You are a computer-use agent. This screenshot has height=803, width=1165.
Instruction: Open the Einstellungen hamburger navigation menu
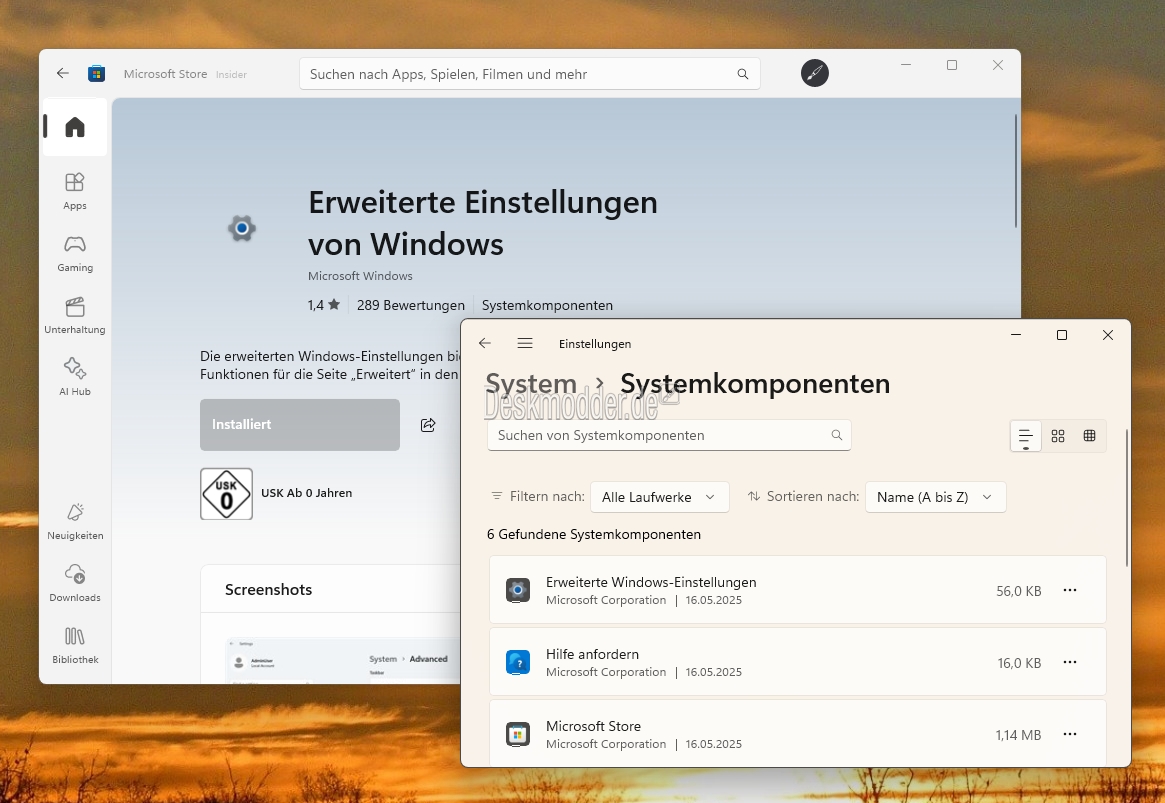(525, 343)
